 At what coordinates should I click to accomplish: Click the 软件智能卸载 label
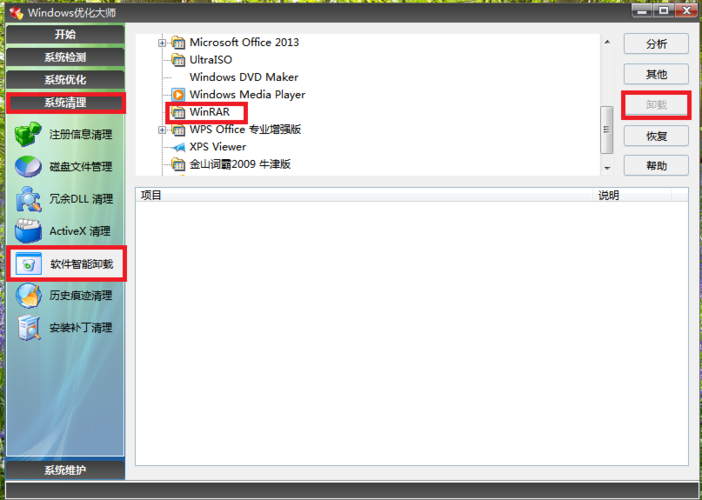pos(81,264)
